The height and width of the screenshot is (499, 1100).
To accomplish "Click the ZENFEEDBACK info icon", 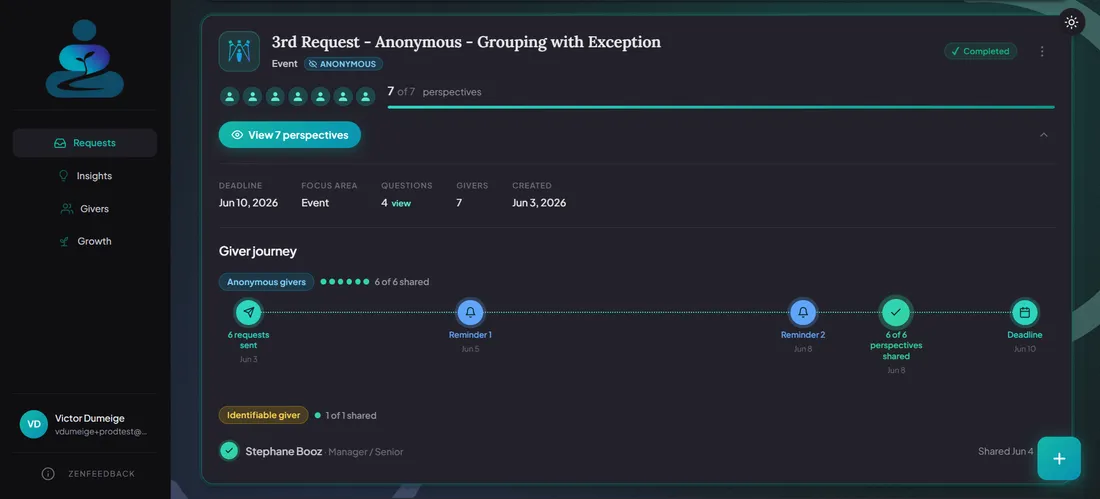I will (x=48, y=474).
